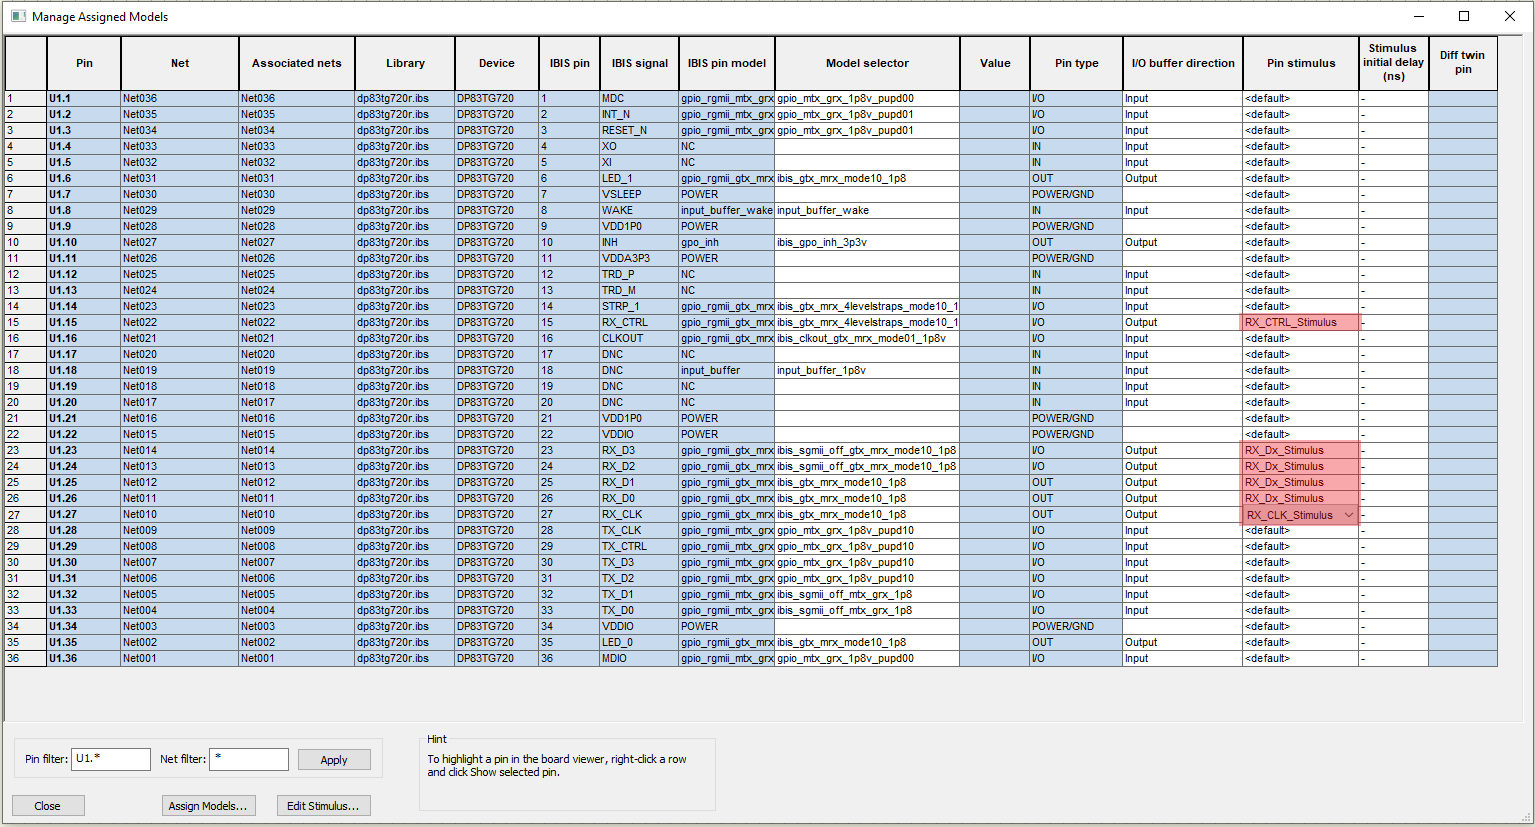The height and width of the screenshot is (827, 1535).
Task: Focus the Pin filter input field
Action: click(x=111, y=759)
